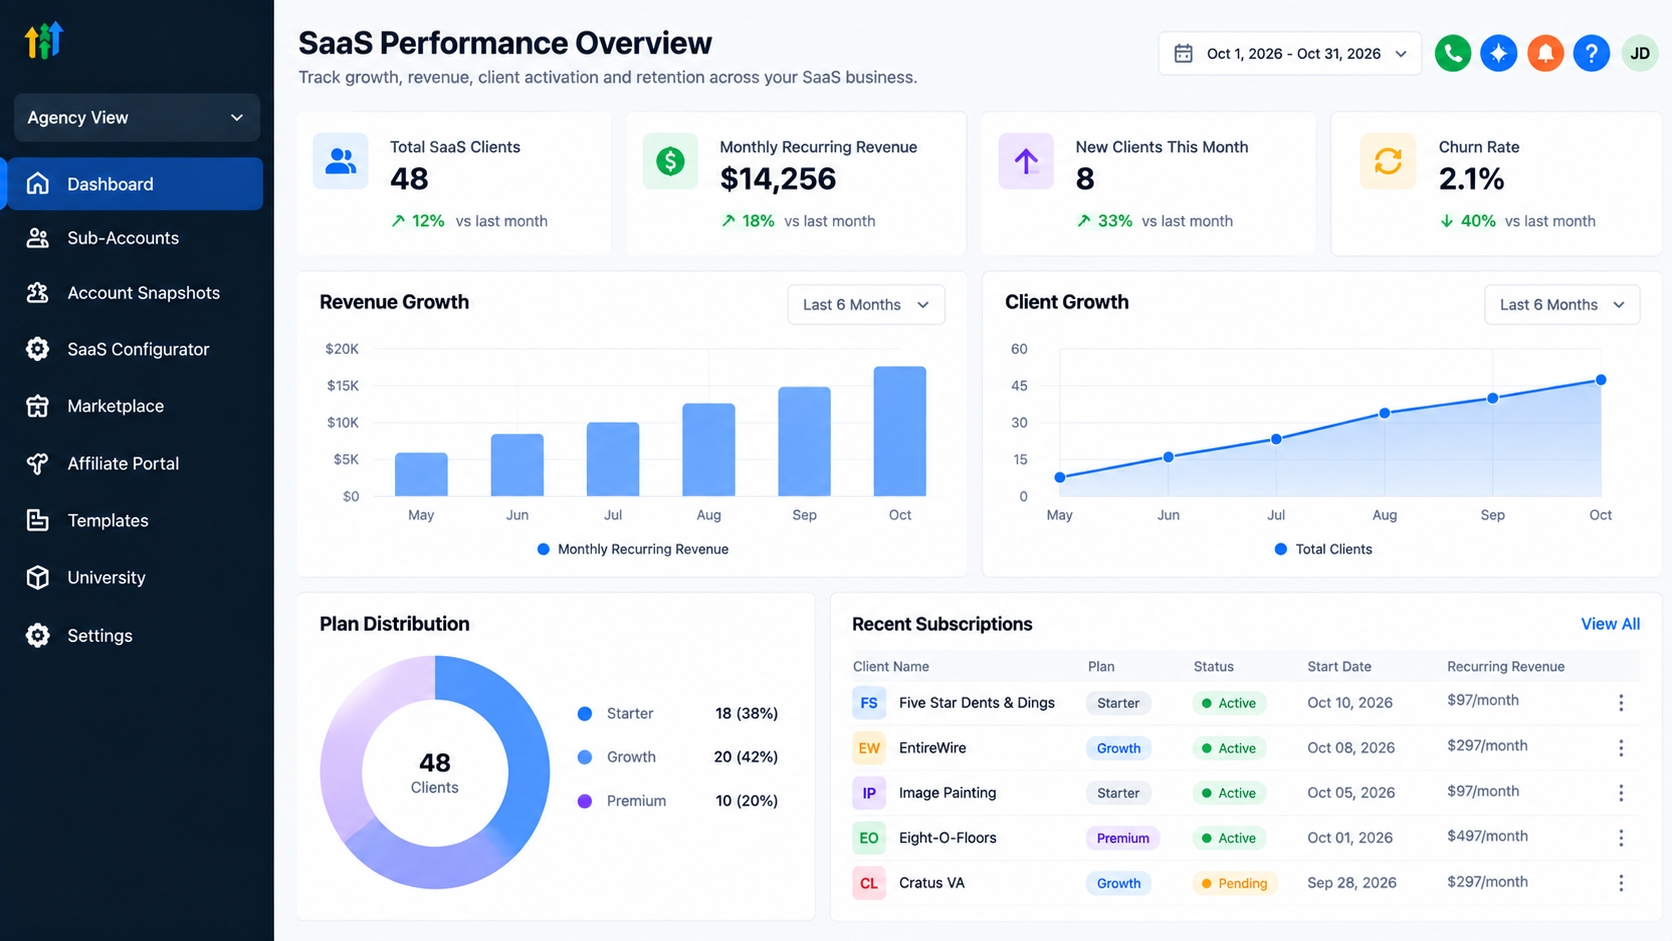Click the Premium legend color dot
Screen dimensions: 1672x941
coord(585,801)
